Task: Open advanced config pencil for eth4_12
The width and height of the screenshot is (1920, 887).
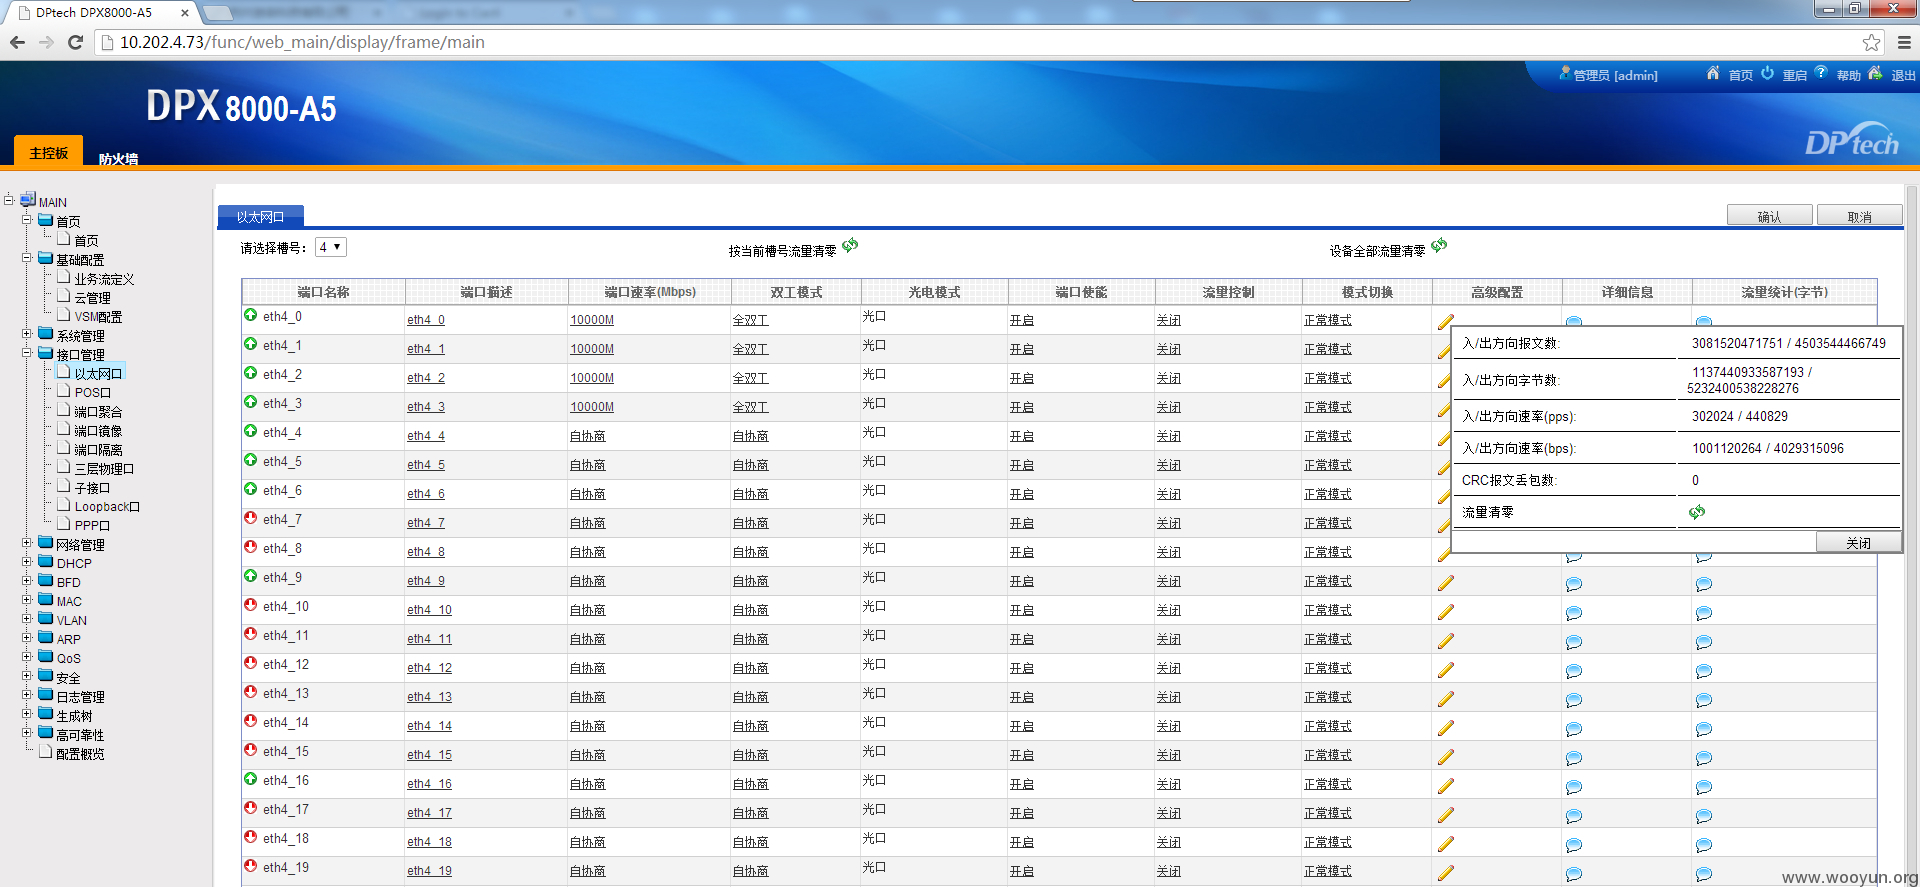Action: (1446, 670)
